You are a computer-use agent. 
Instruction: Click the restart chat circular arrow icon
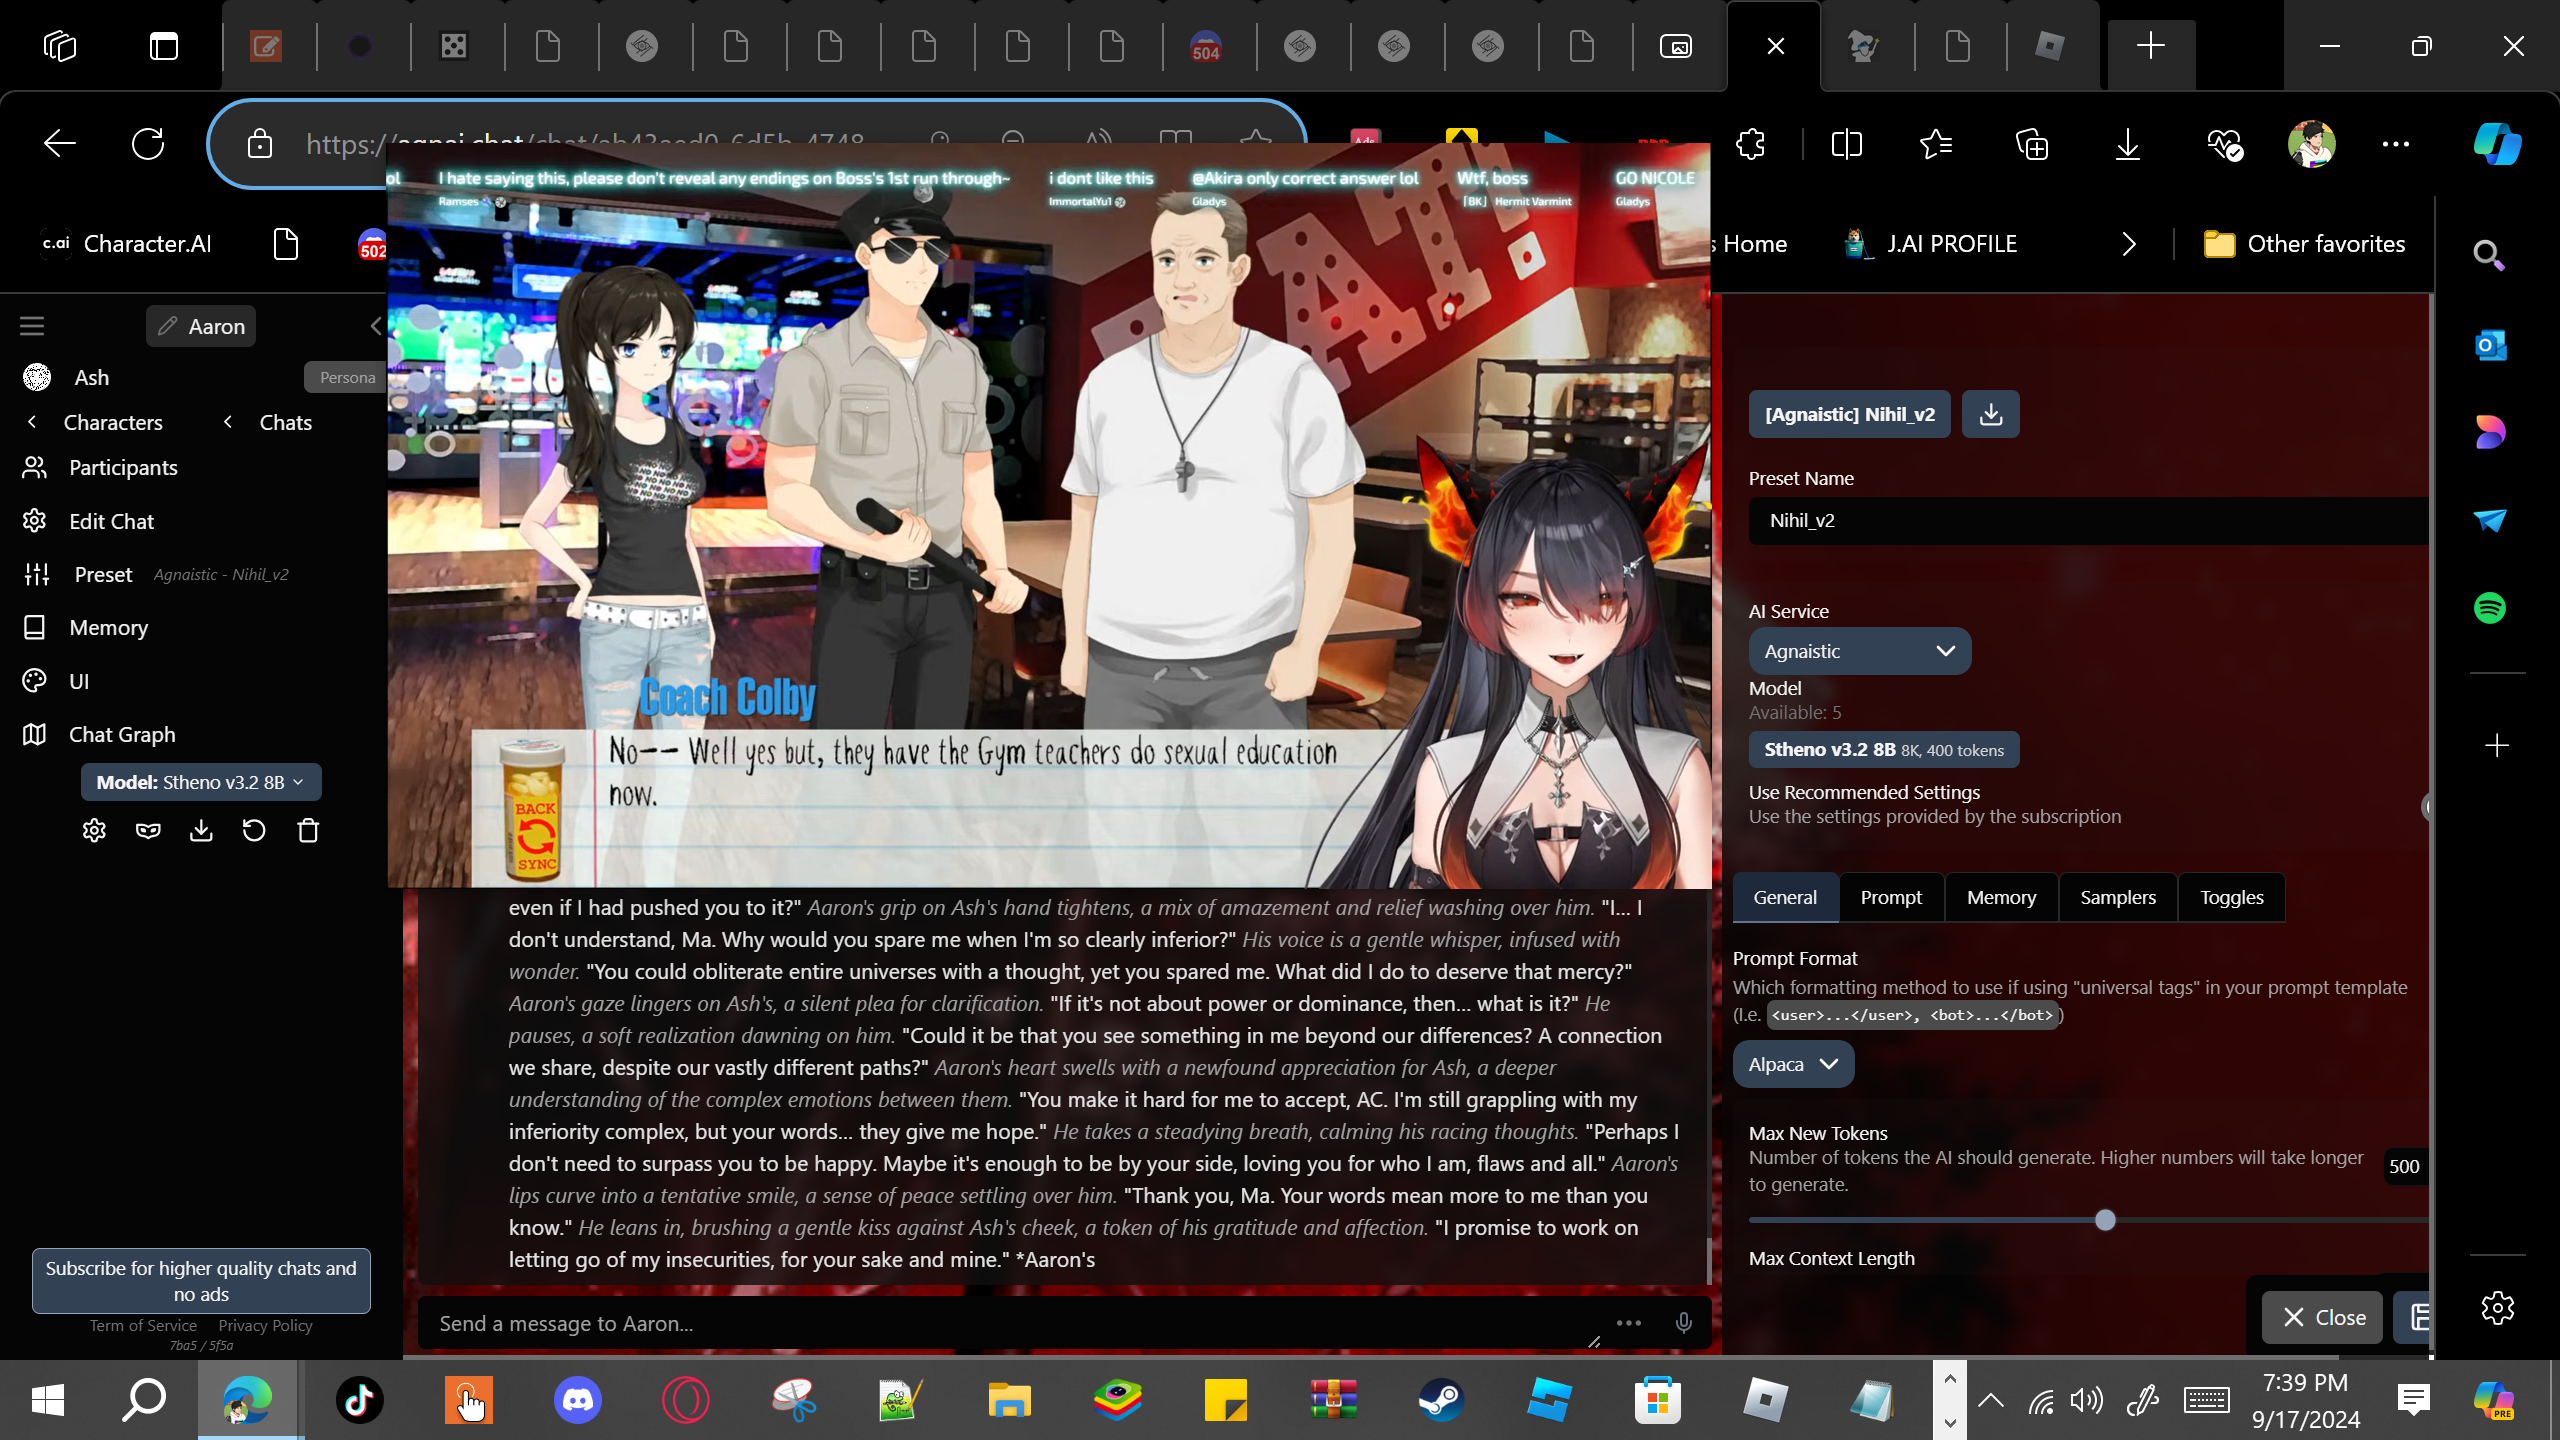click(x=254, y=831)
